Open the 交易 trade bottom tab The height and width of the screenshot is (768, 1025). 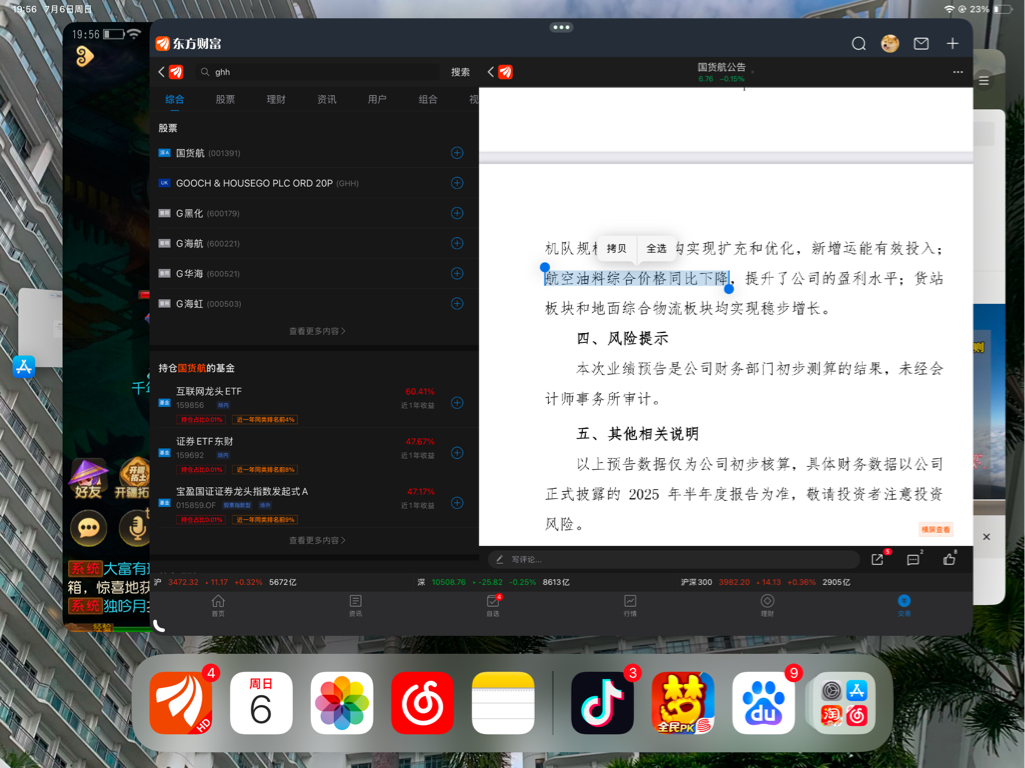coord(904,605)
